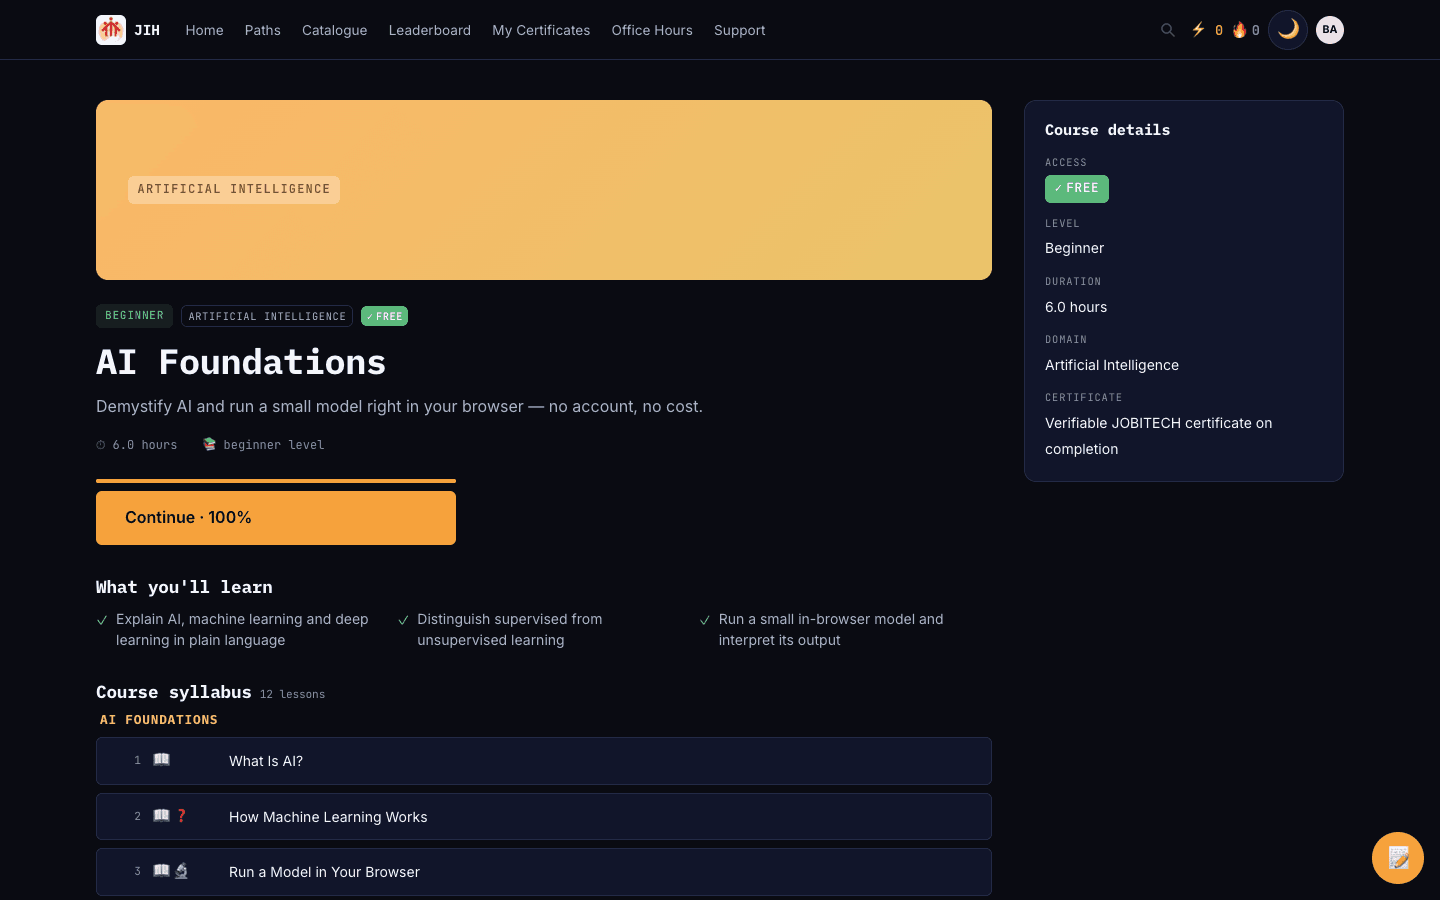The height and width of the screenshot is (900, 1440).
Task: Click the Demystify AI description line
Action: (399, 406)
